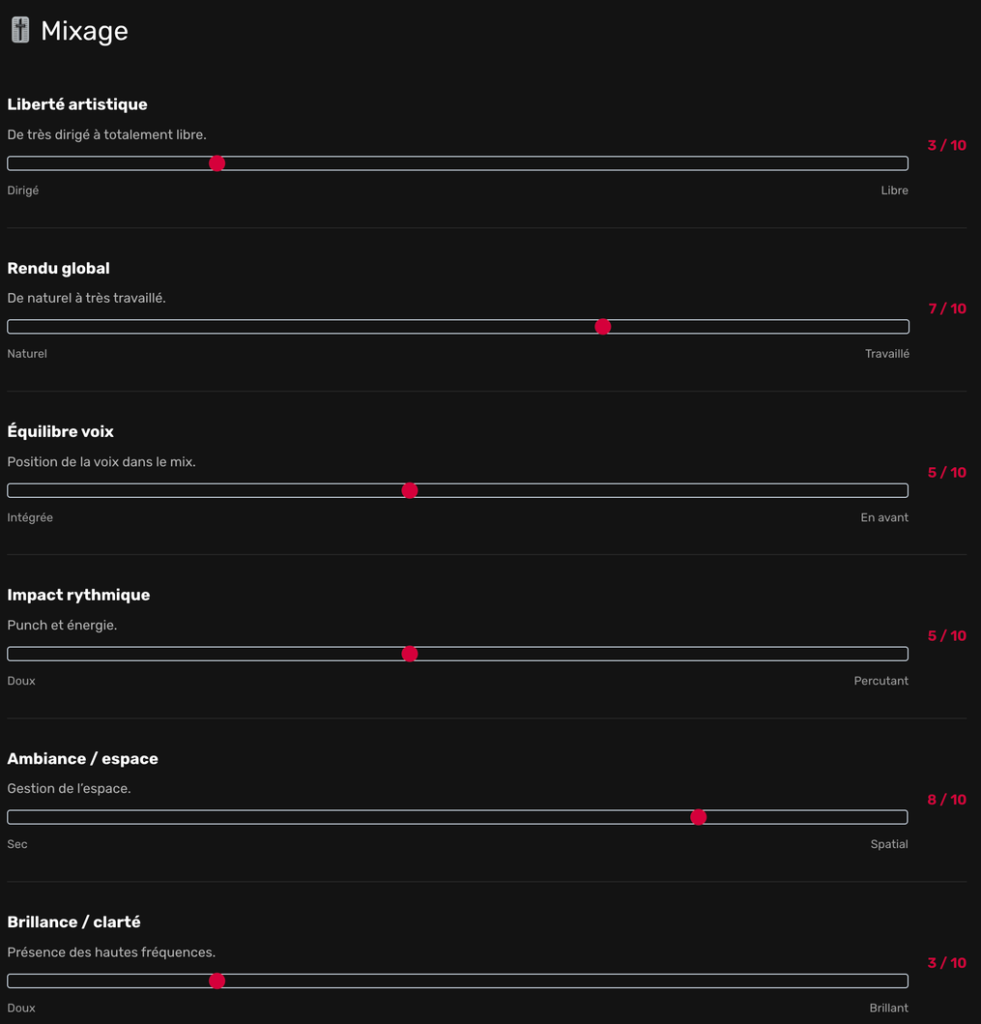The width and height of the screenshot is (981, 1024).
Task: Click the Dirigé label under the first slider
Action: click(22, 190)
